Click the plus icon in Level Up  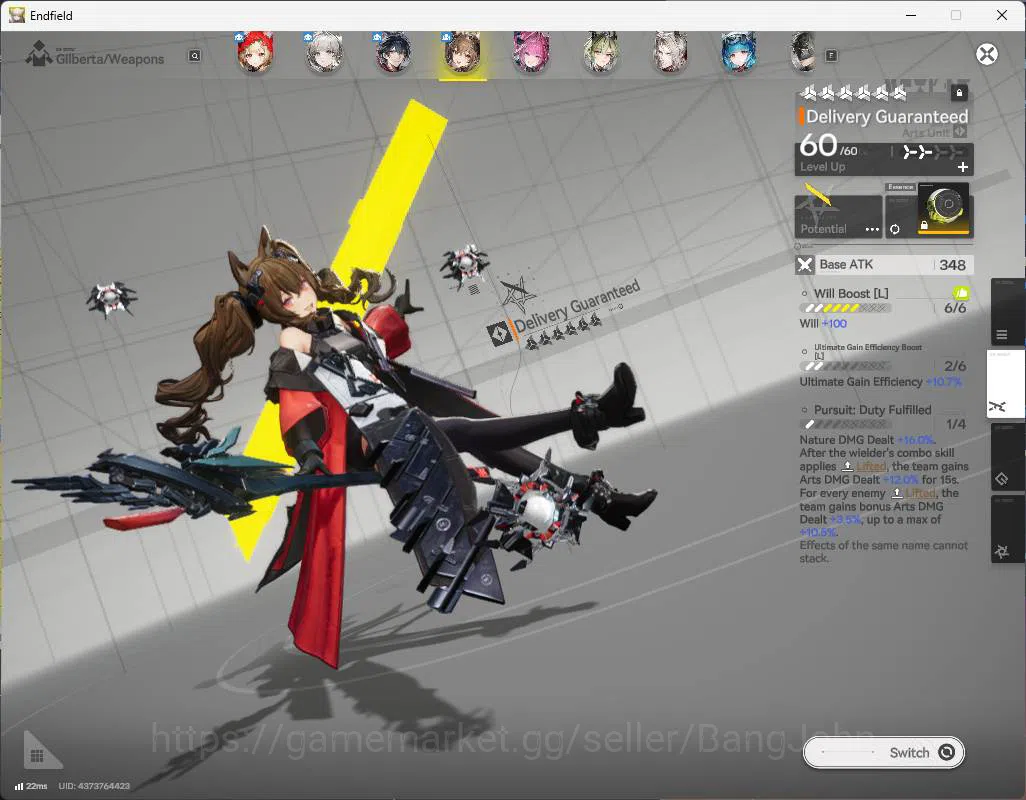(x=963, y=167)
